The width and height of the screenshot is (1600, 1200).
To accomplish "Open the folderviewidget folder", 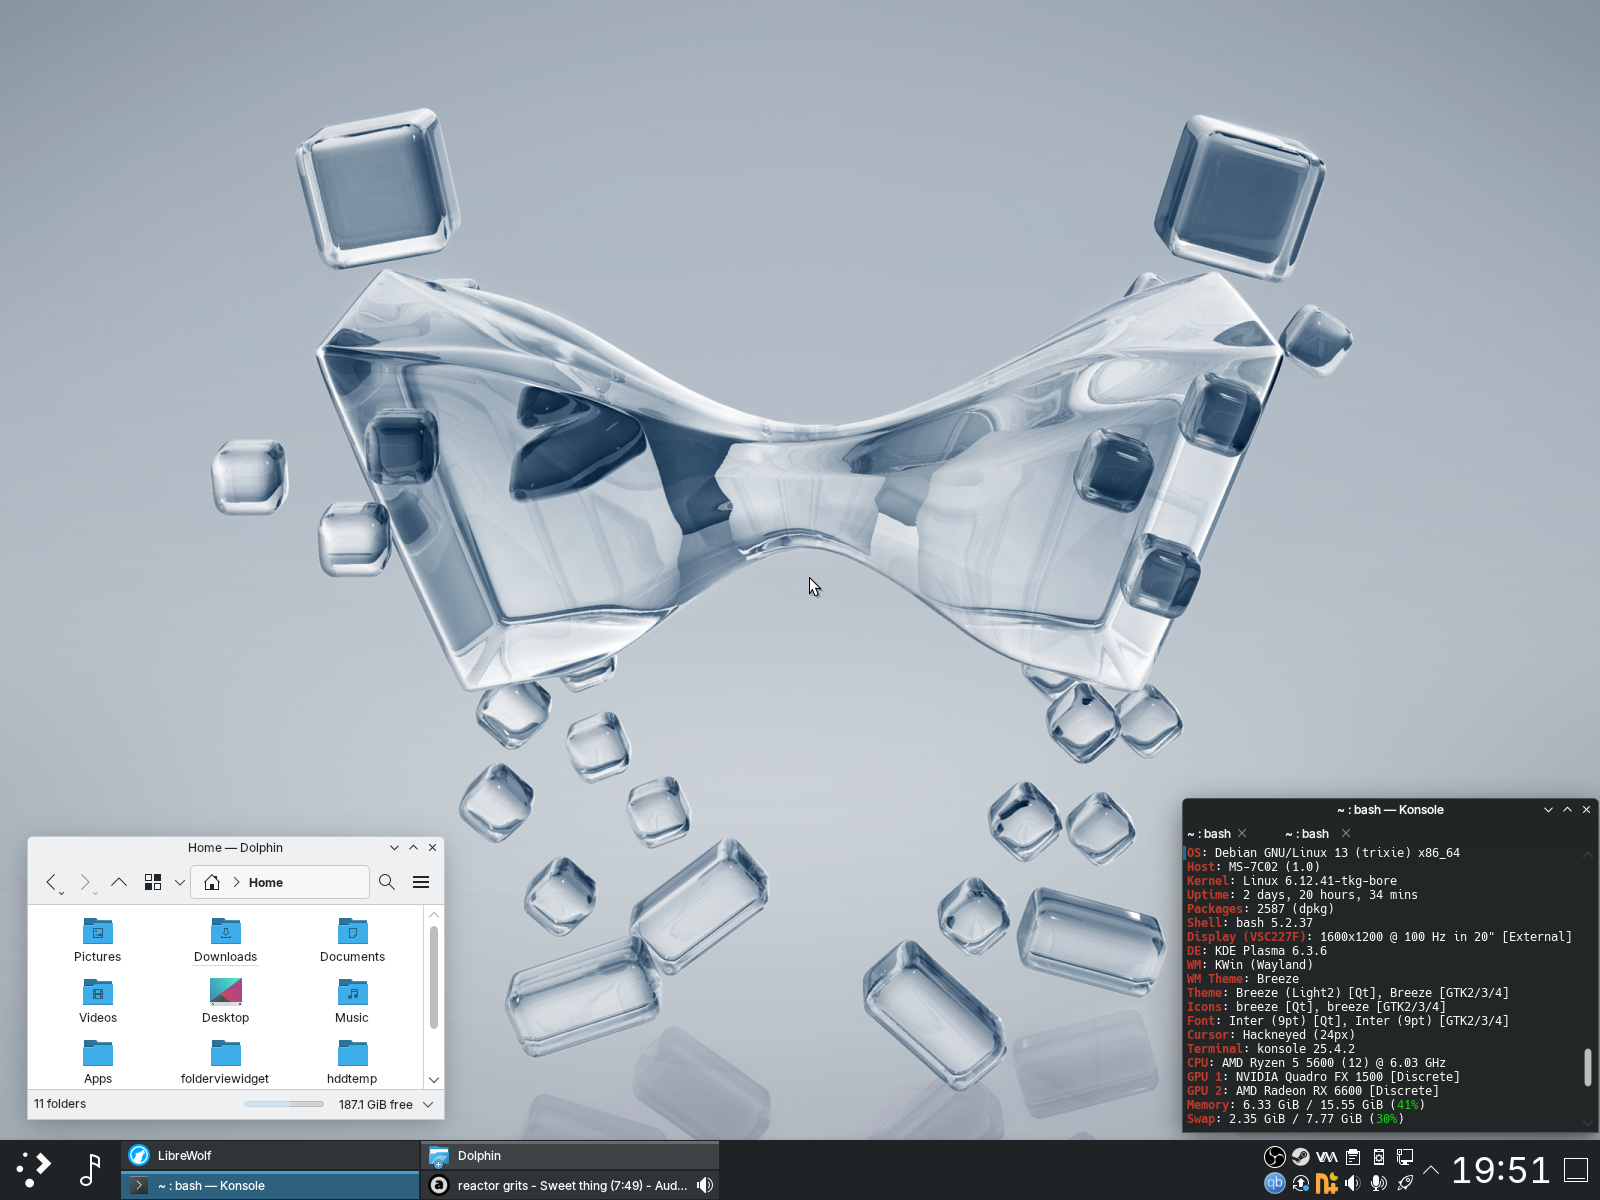I will coord(226,1062).
